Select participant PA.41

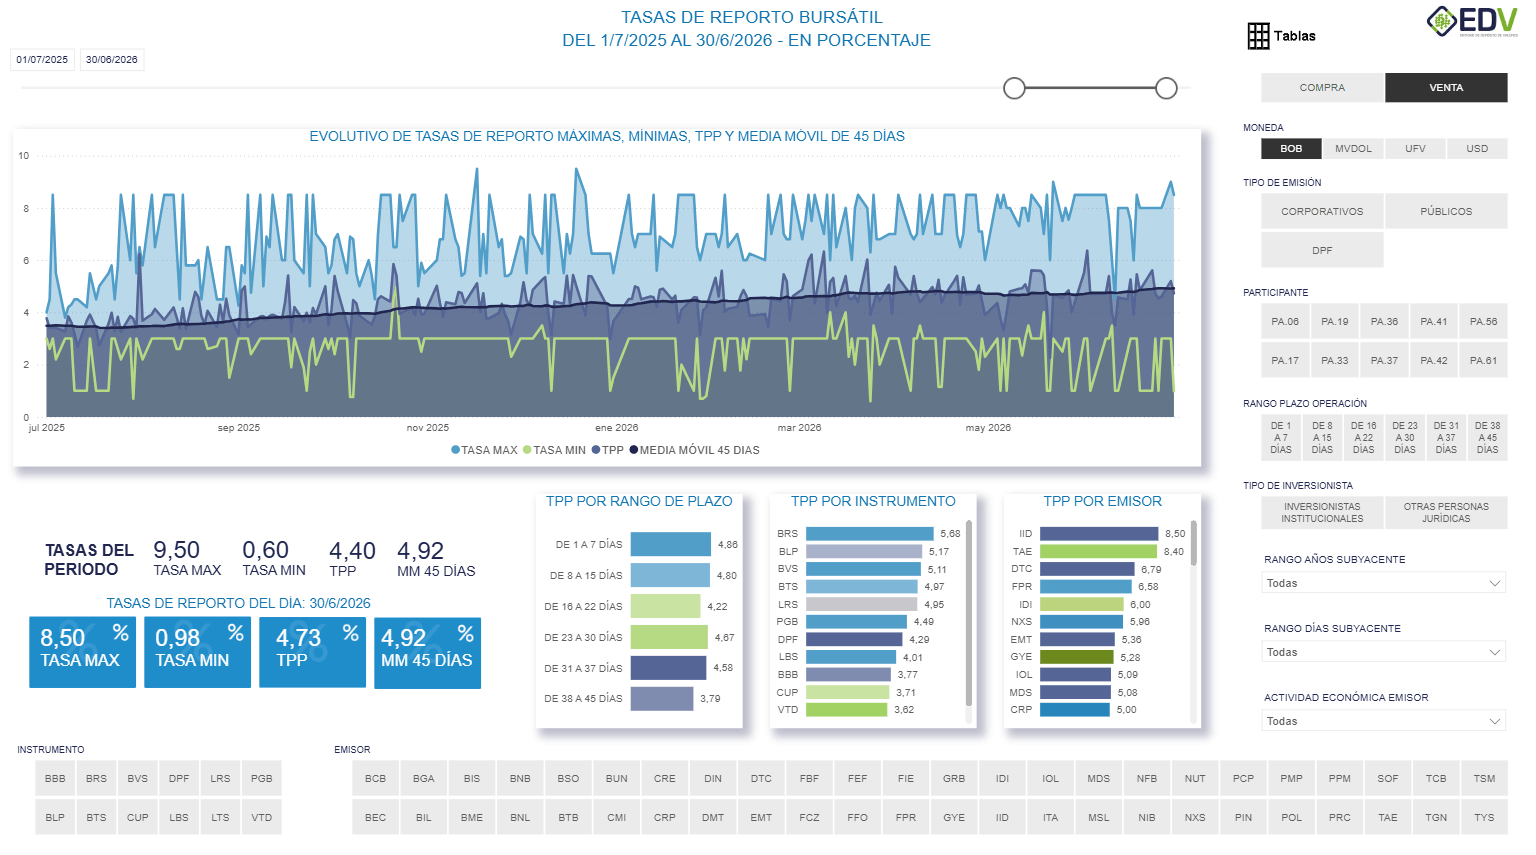[x=1434, y=322]
